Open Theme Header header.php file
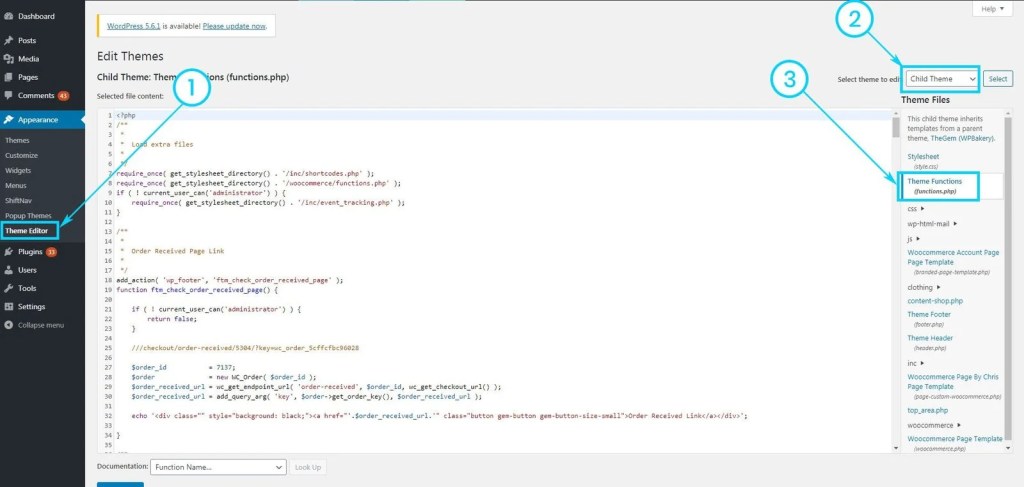The image size is (1024, 487). 930,343
